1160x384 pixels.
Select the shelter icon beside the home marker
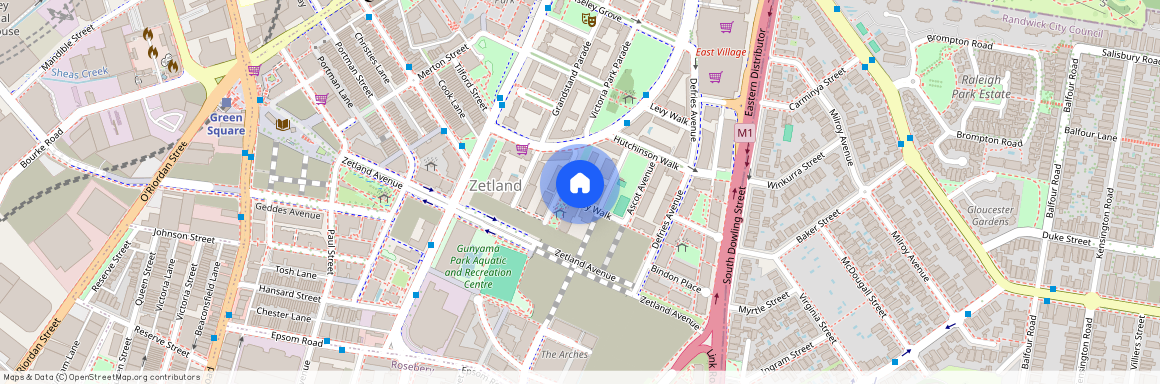tap(561, 212)
